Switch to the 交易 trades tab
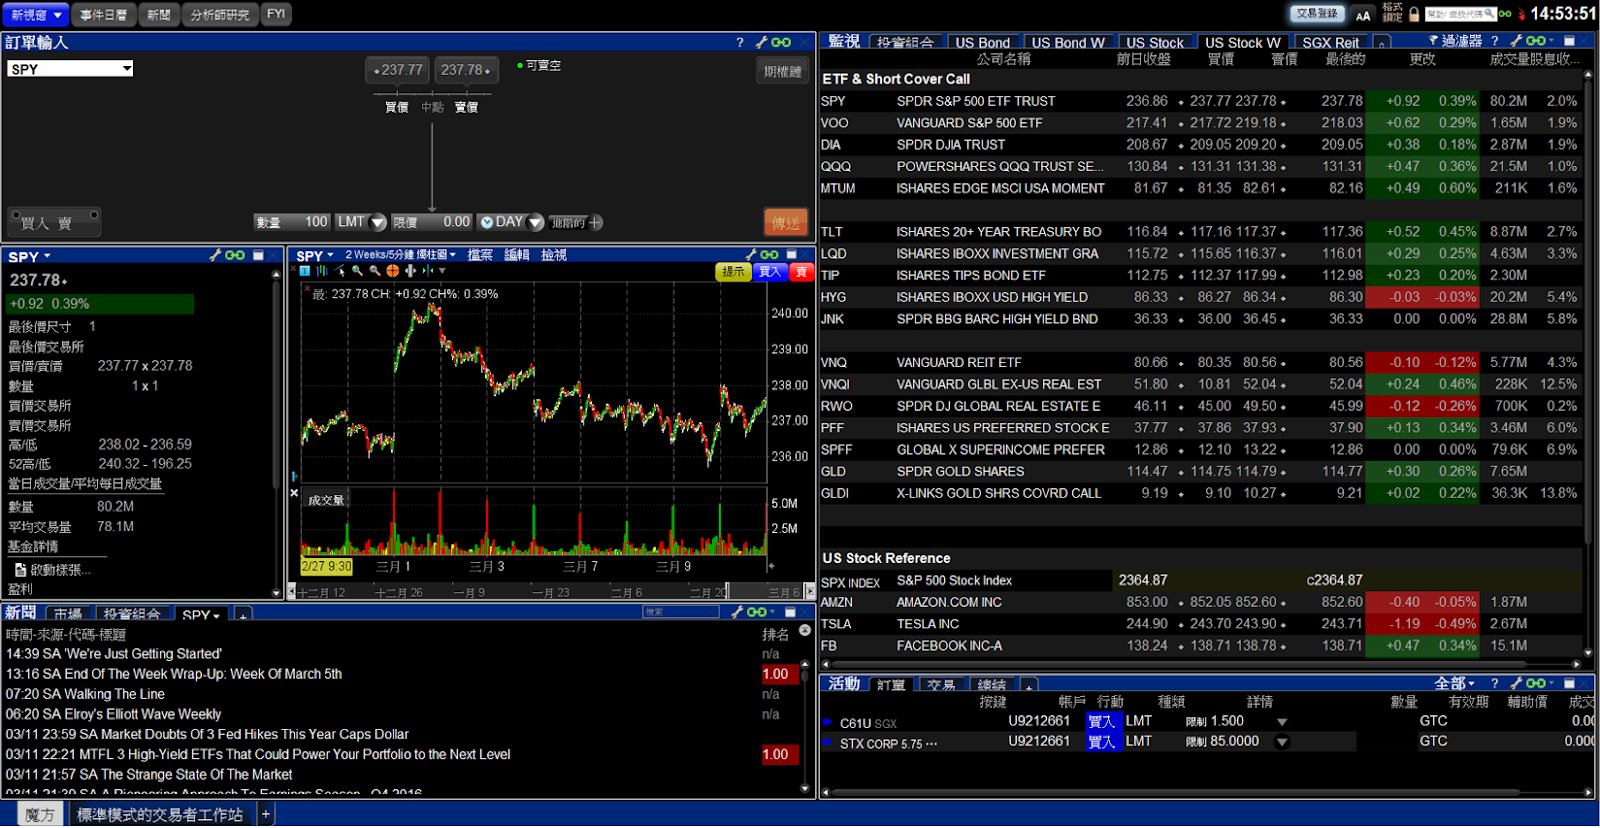1600x828 pixels. tap(940, 686)
